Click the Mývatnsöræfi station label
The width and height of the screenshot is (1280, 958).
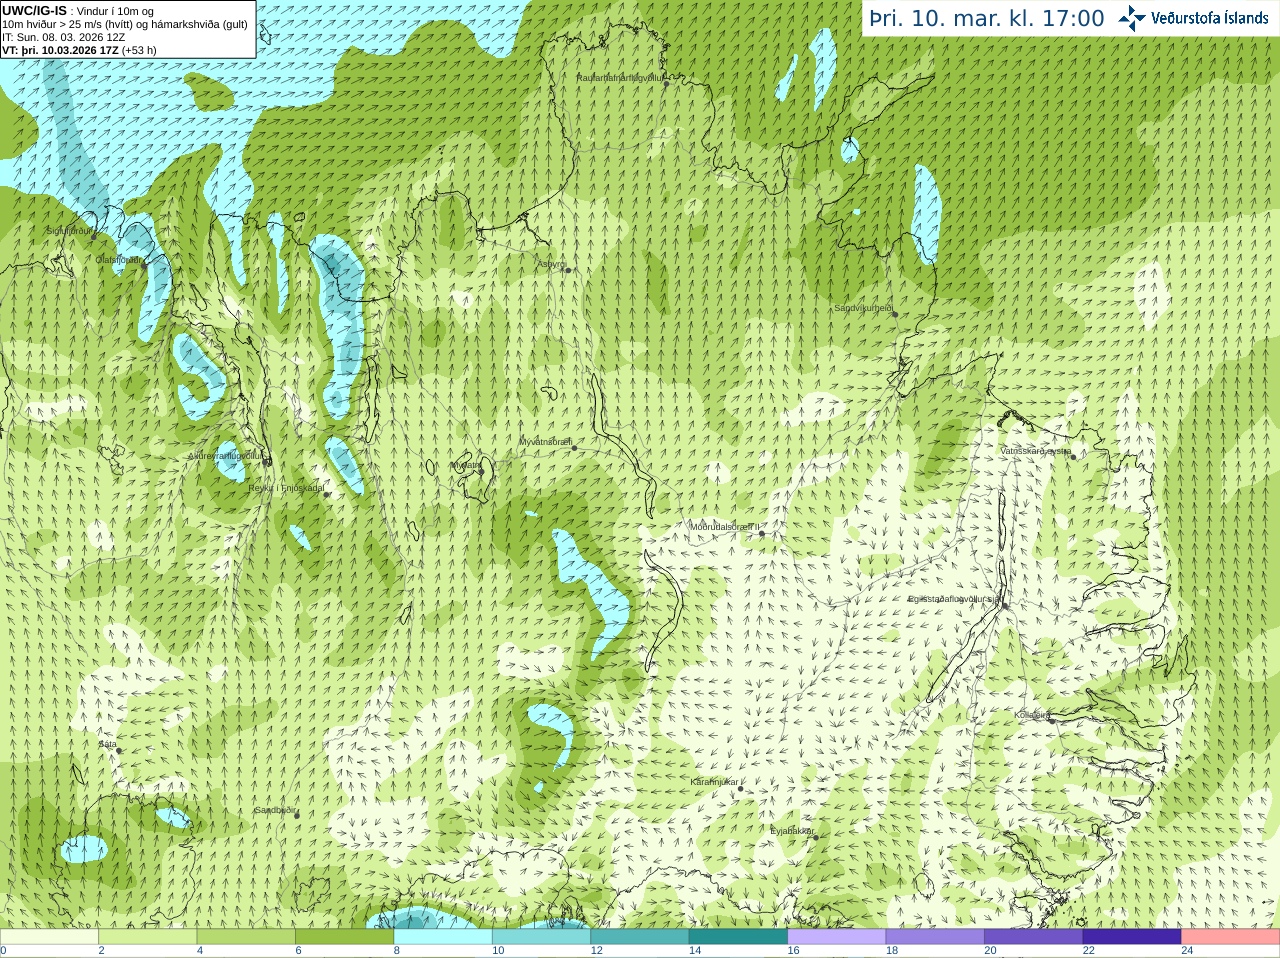pos(545,441)
